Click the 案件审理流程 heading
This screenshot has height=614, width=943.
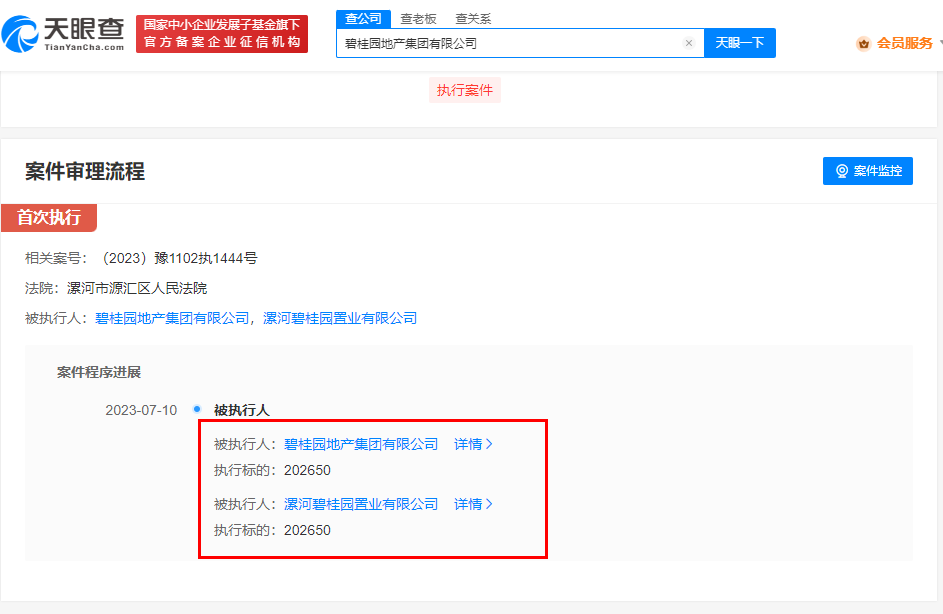(85, 172)
